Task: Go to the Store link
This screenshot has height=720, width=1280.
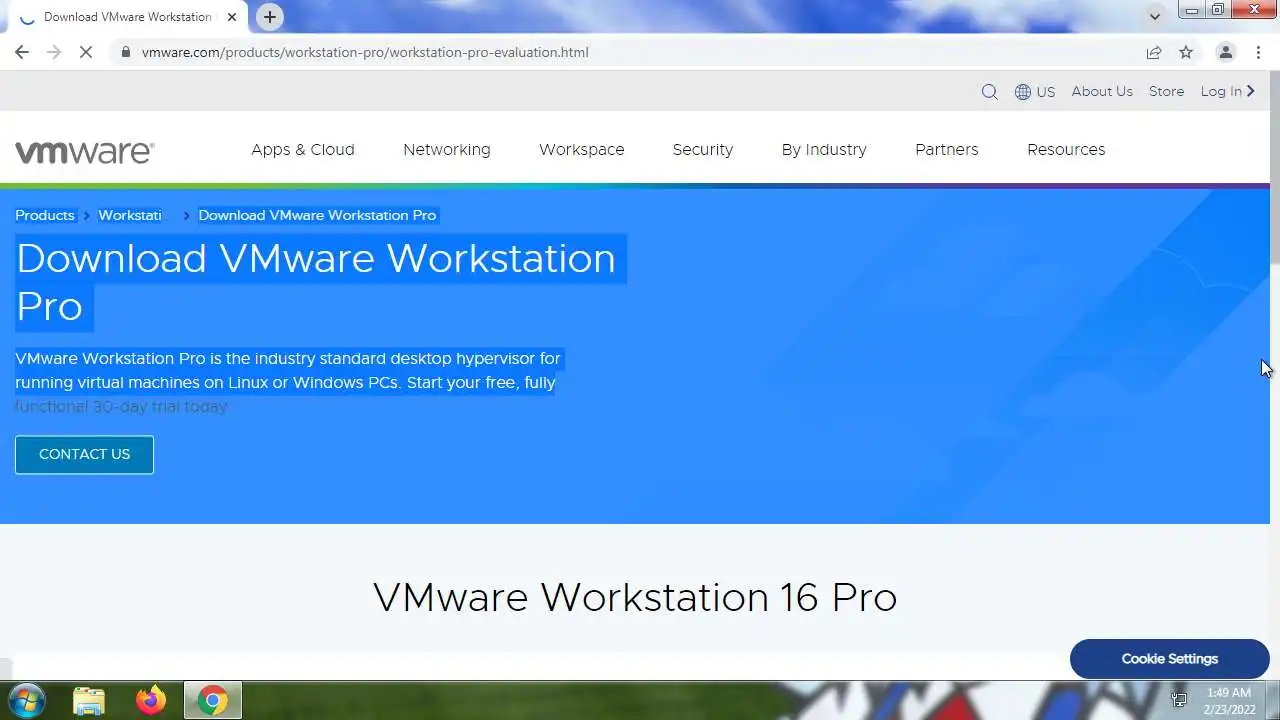Action: point(1166,91)
